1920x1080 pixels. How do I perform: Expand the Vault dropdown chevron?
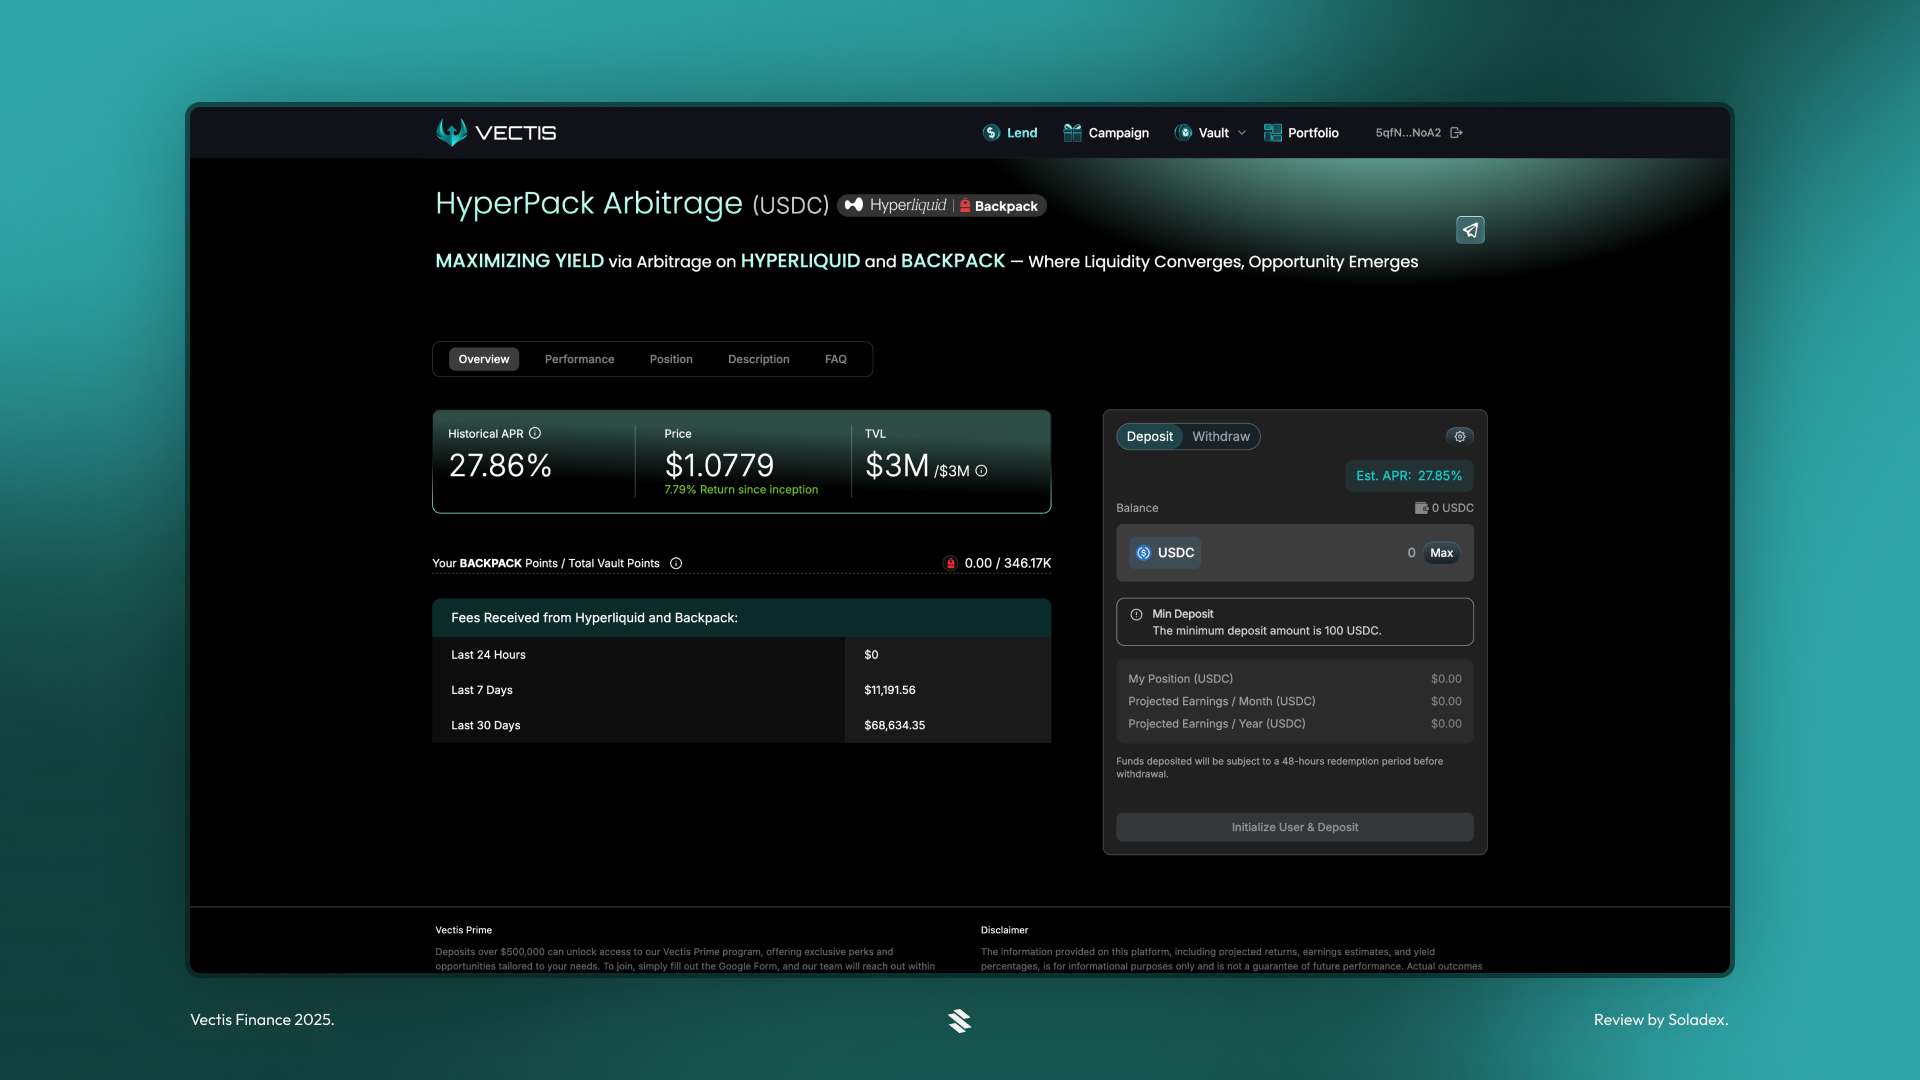point(1242,133)
